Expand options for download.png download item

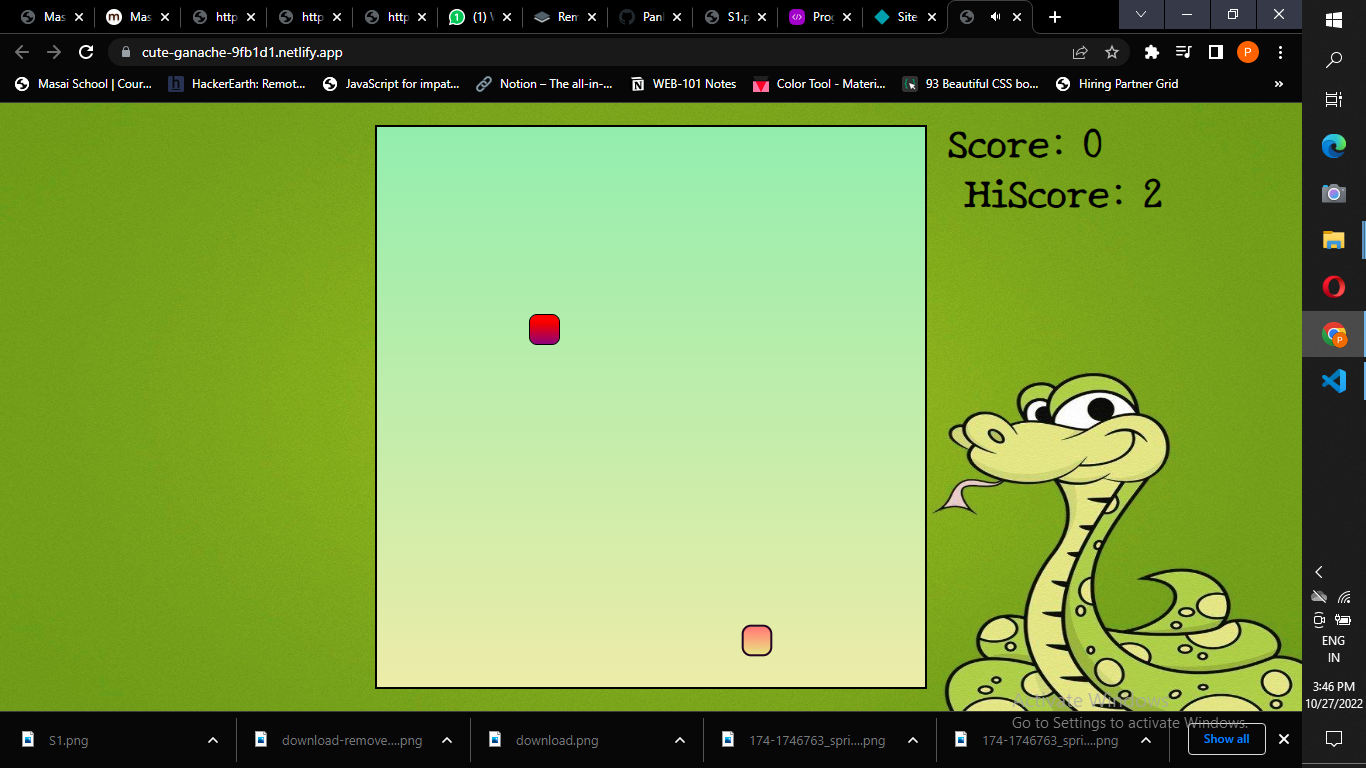680,740
